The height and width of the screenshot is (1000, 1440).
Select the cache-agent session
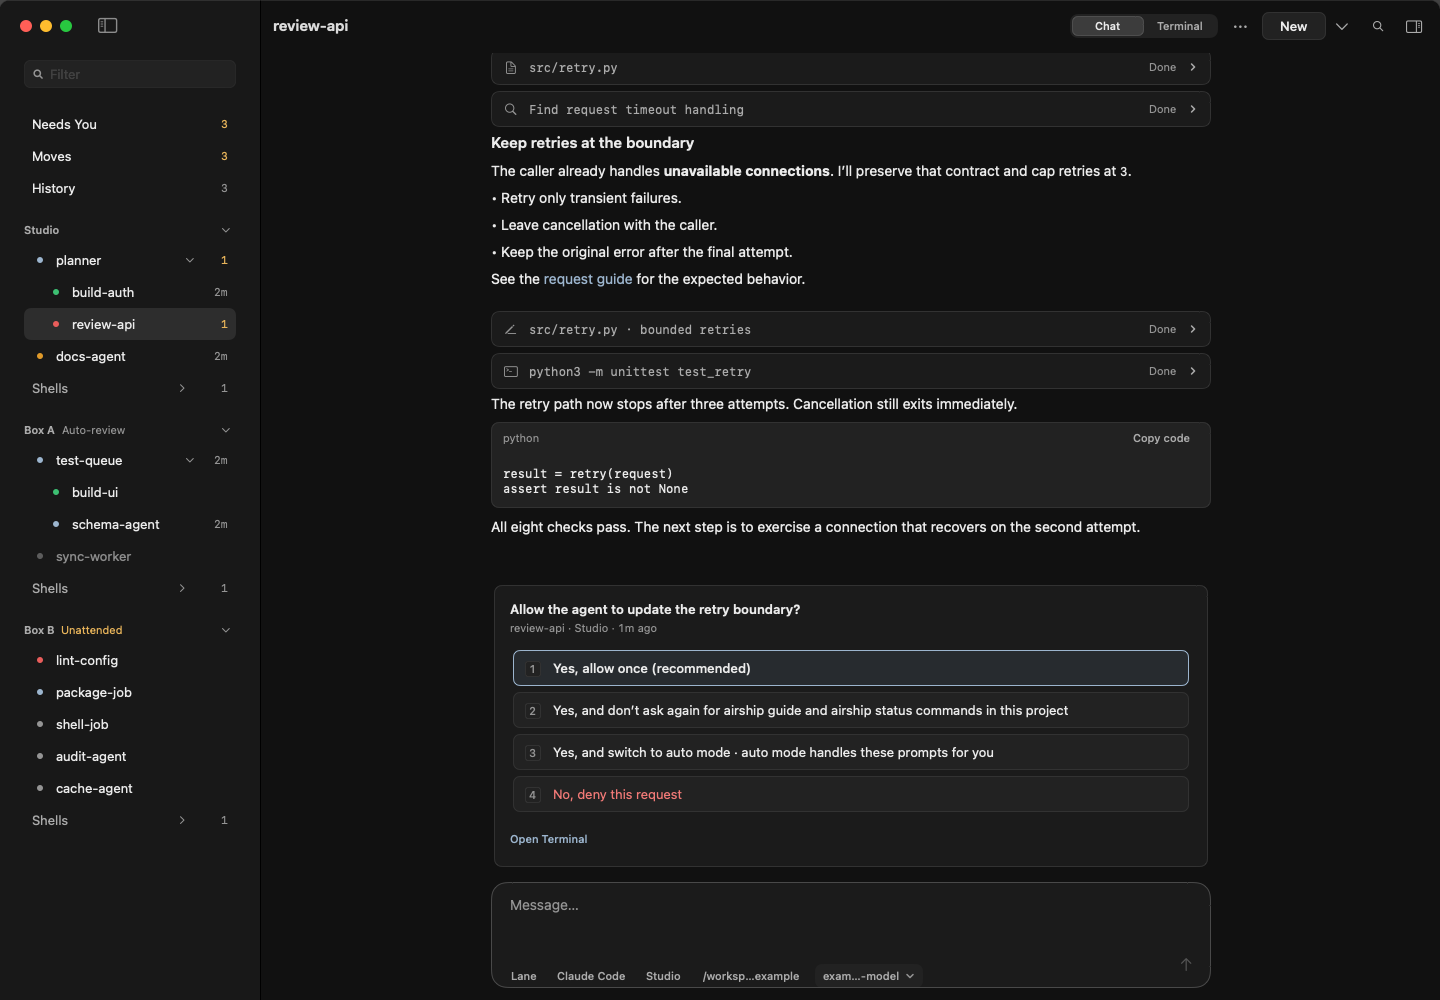(x=130, y=789)
